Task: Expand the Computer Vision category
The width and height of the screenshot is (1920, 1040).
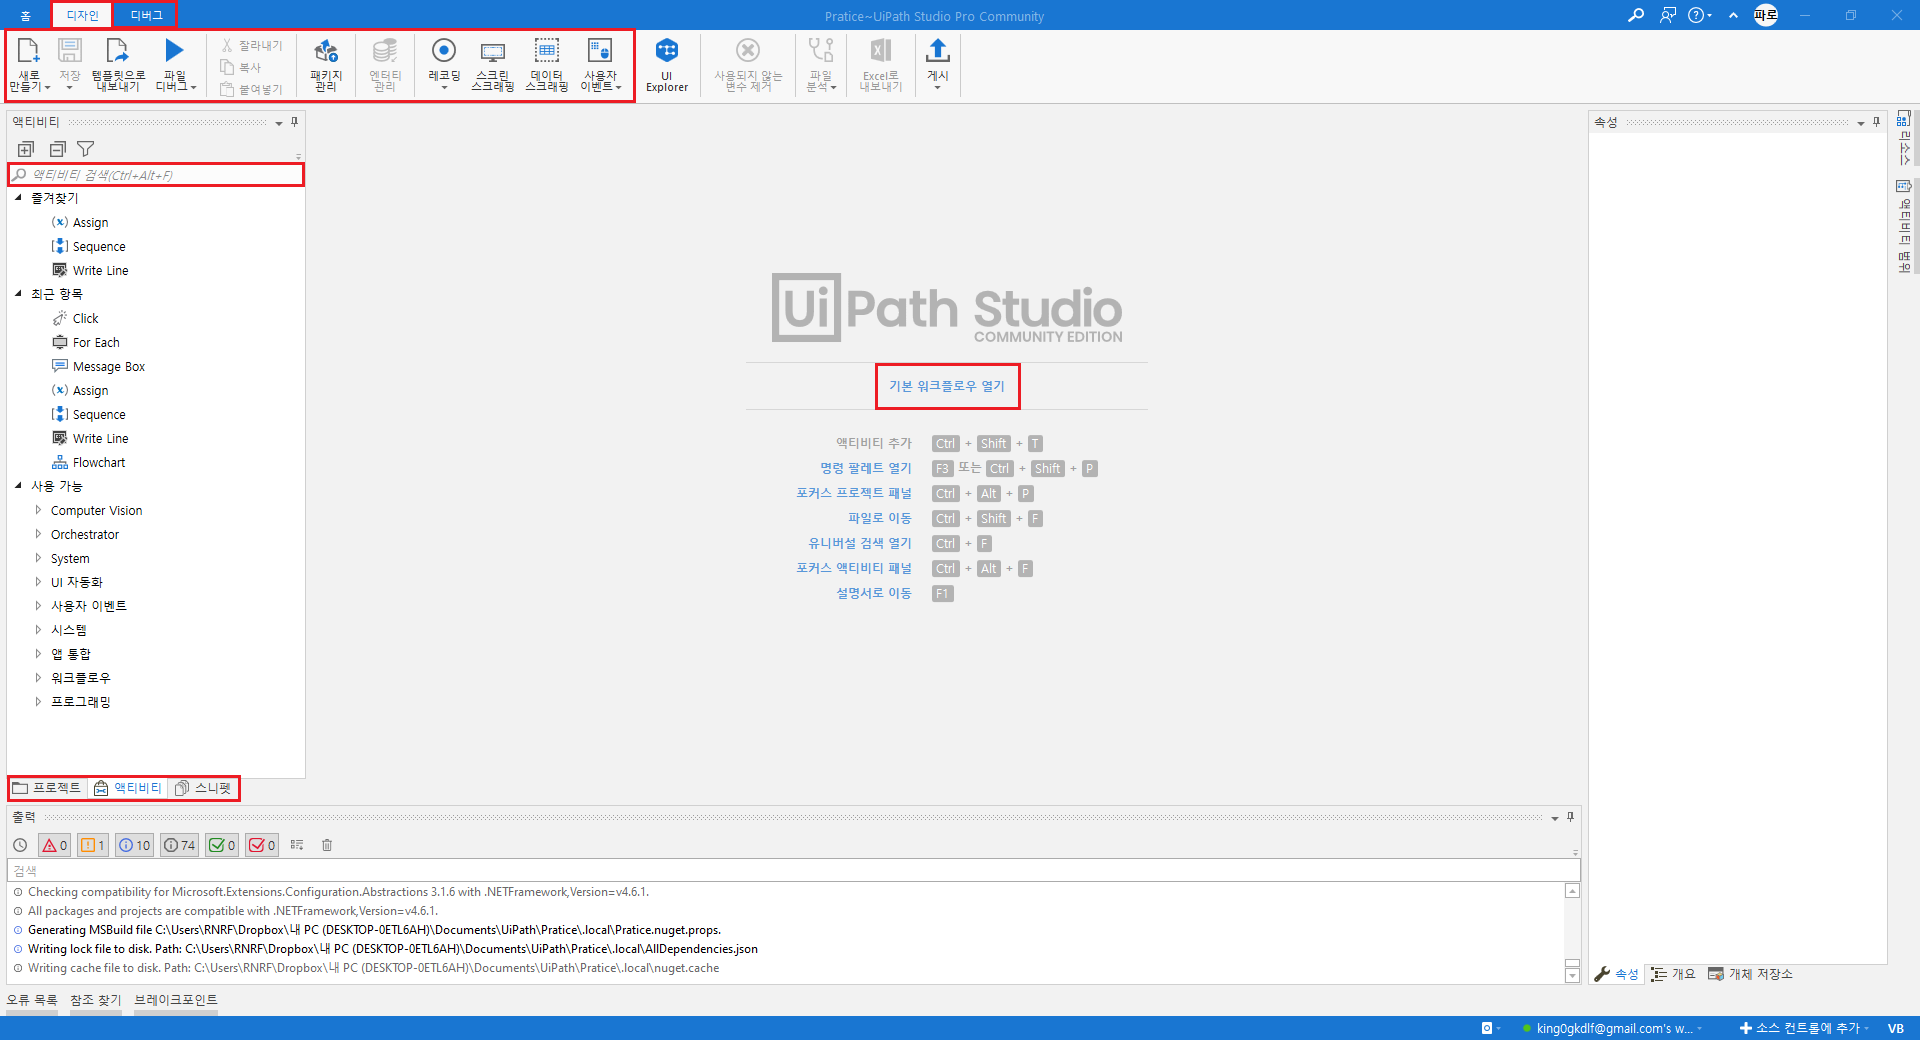Action: [x=38, y=510]
